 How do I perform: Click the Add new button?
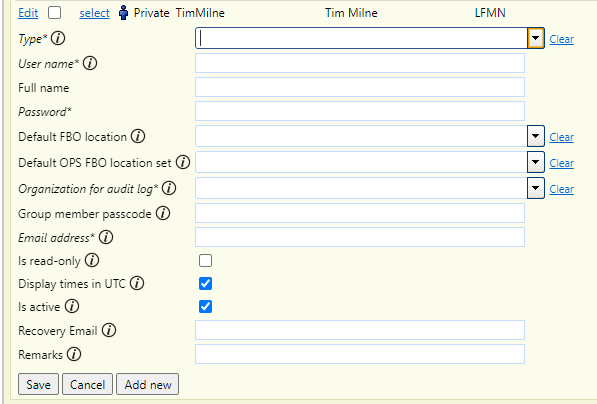point(148,384)
